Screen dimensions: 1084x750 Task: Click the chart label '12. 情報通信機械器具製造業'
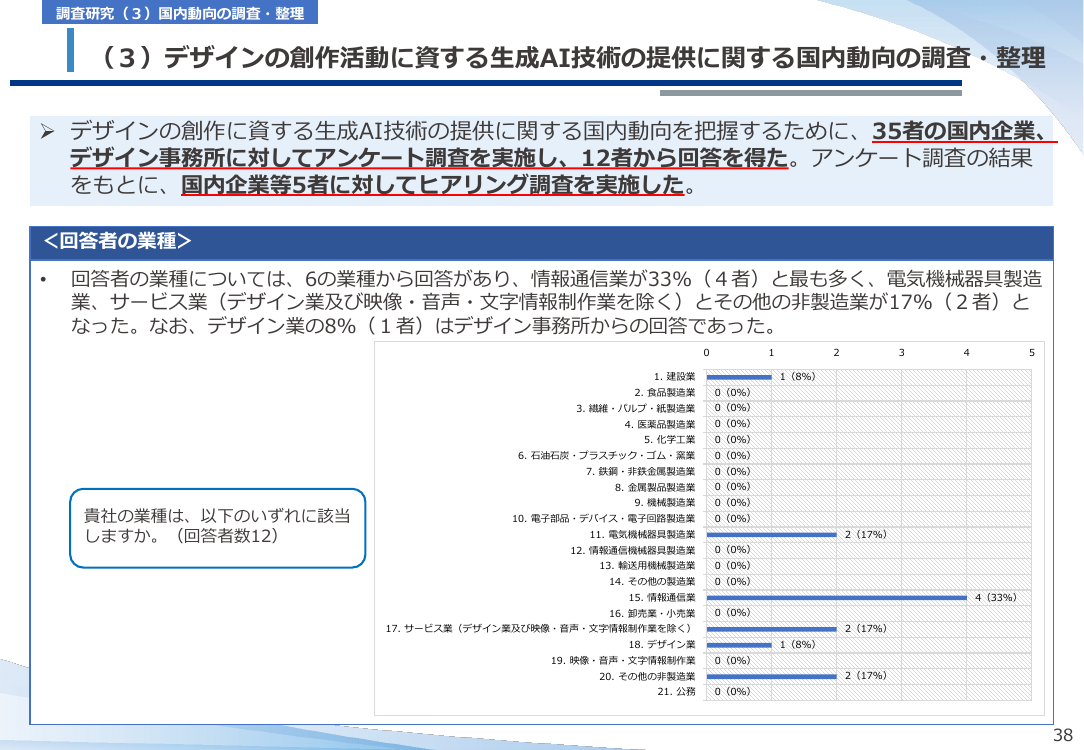[633, 550]
